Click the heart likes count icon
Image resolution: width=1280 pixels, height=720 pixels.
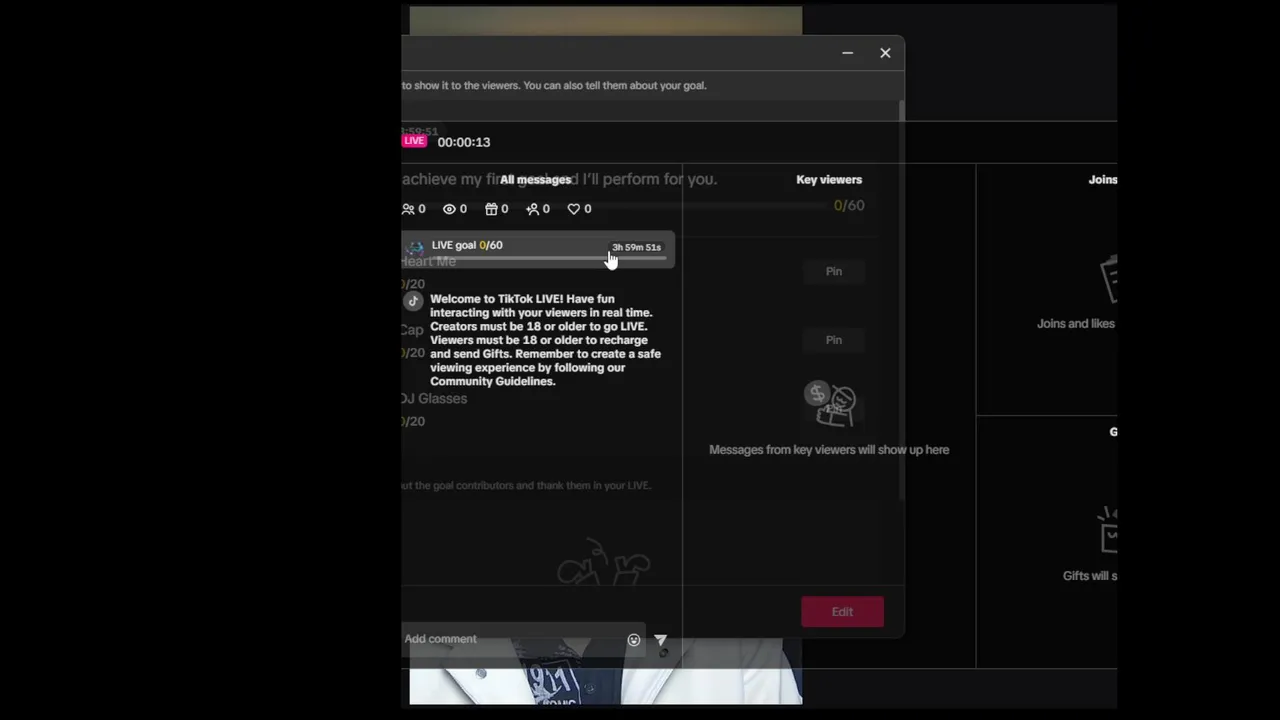pyautogui.click(x=574, y=209)
